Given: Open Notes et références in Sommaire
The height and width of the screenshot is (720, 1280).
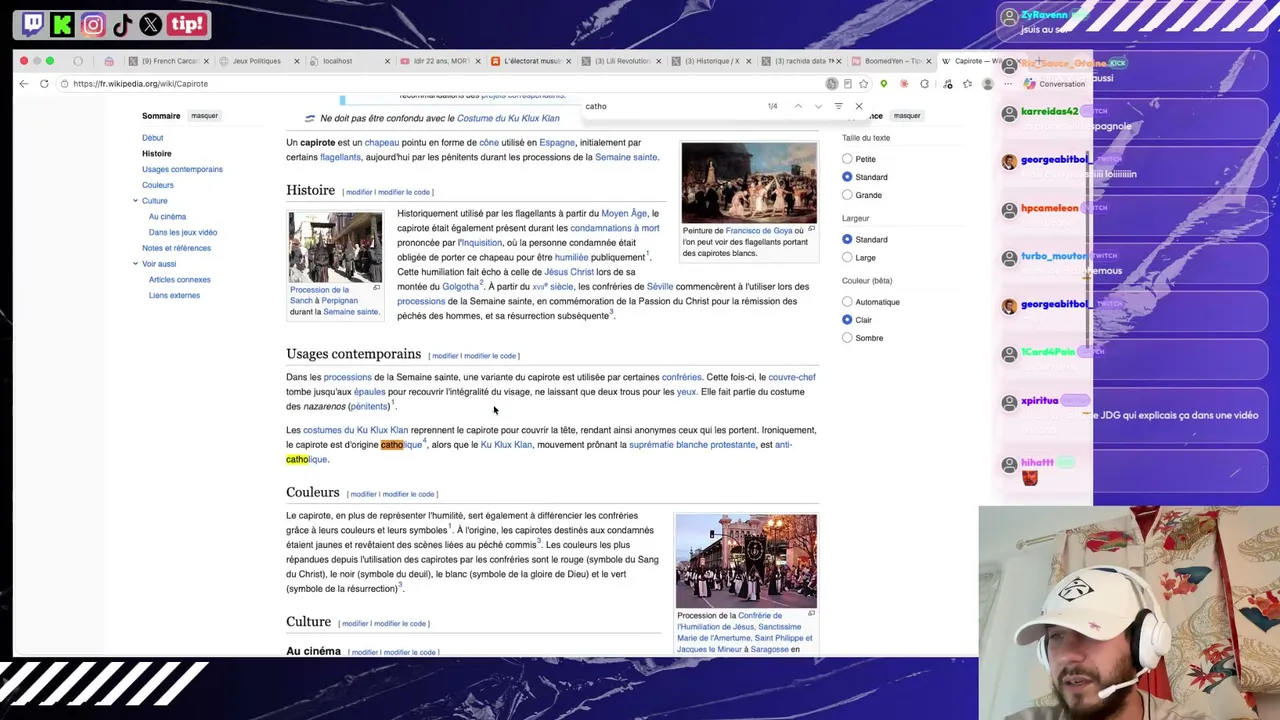Looking at the screenshot, I should click(176, 248).
